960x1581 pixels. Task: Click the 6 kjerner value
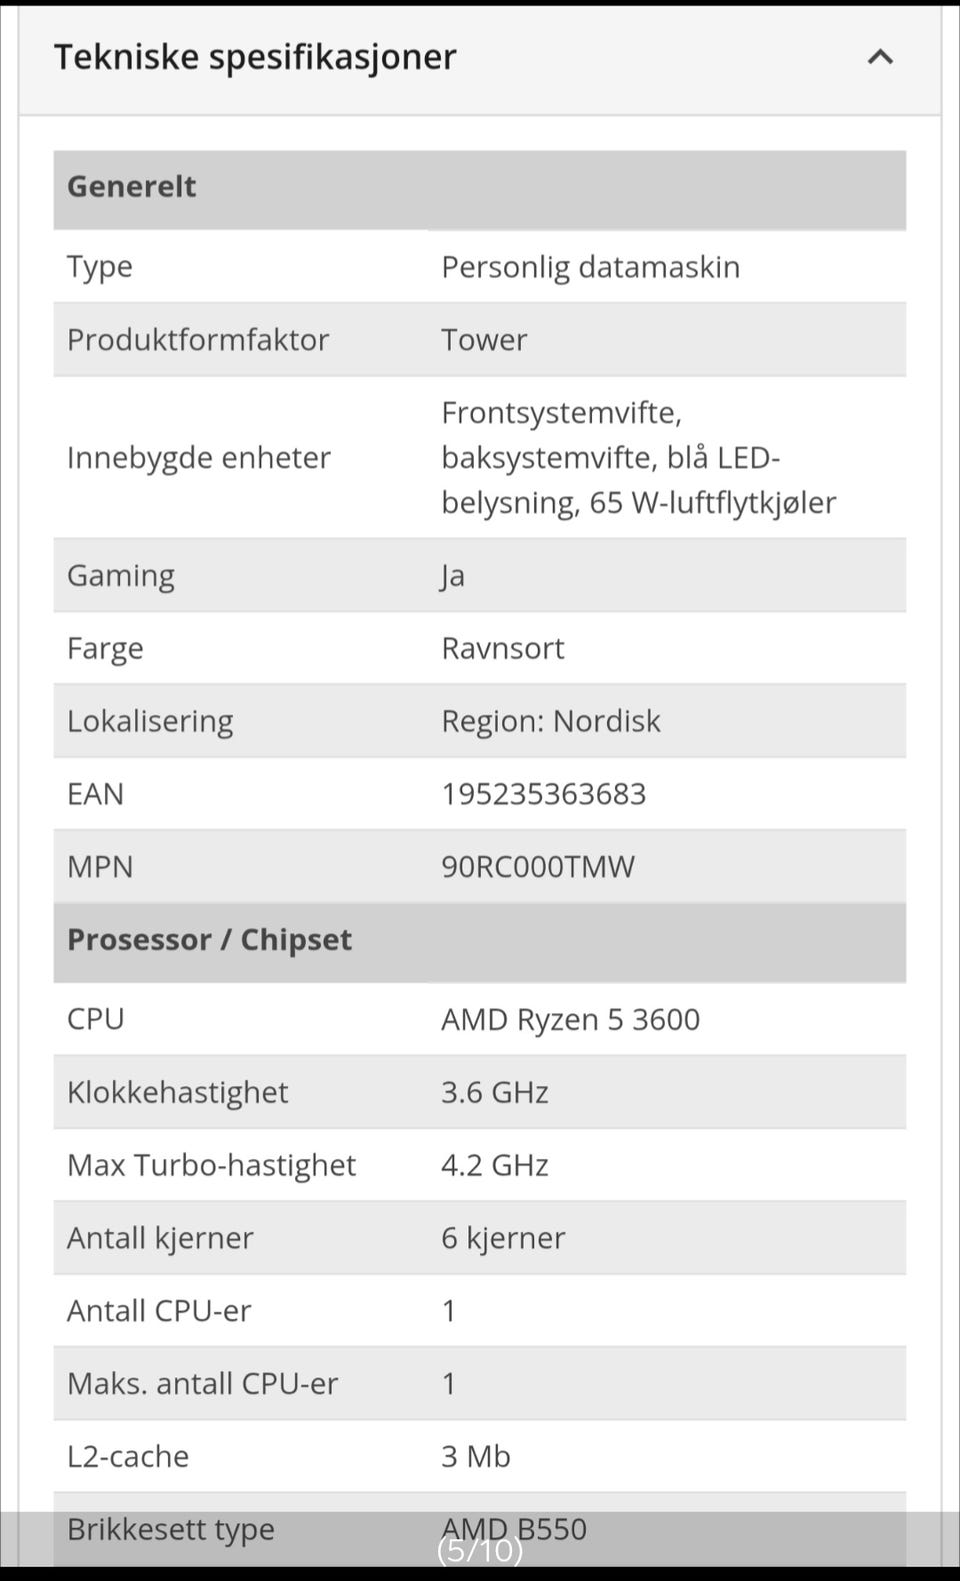coord(503,1238)
